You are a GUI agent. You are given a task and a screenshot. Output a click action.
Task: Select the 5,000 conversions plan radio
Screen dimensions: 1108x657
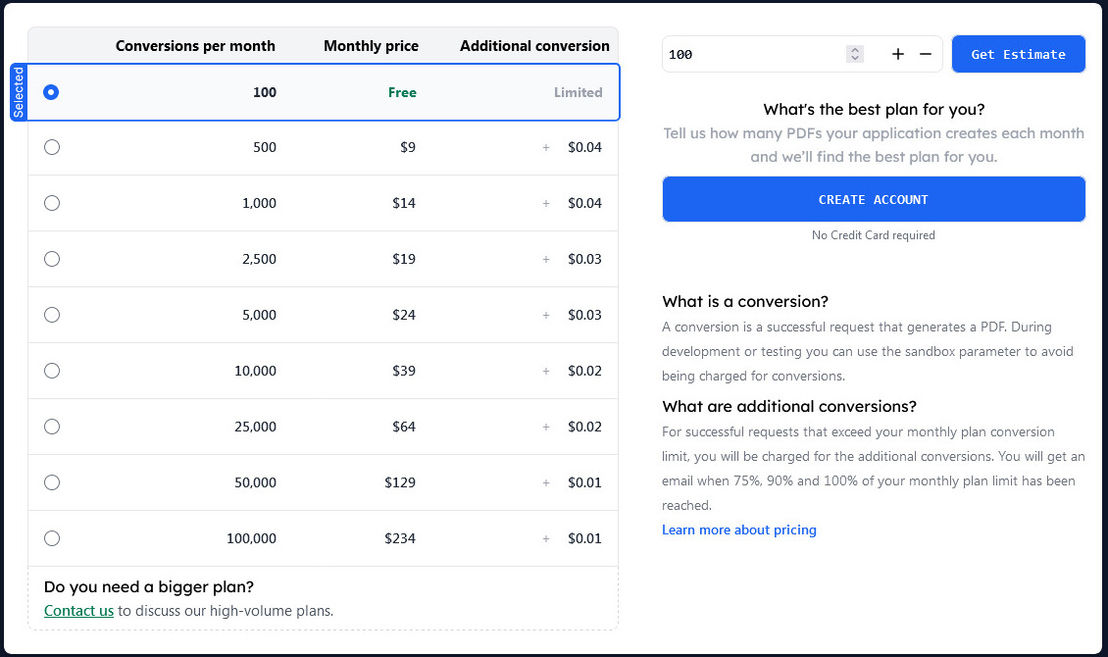click(52, 314)
